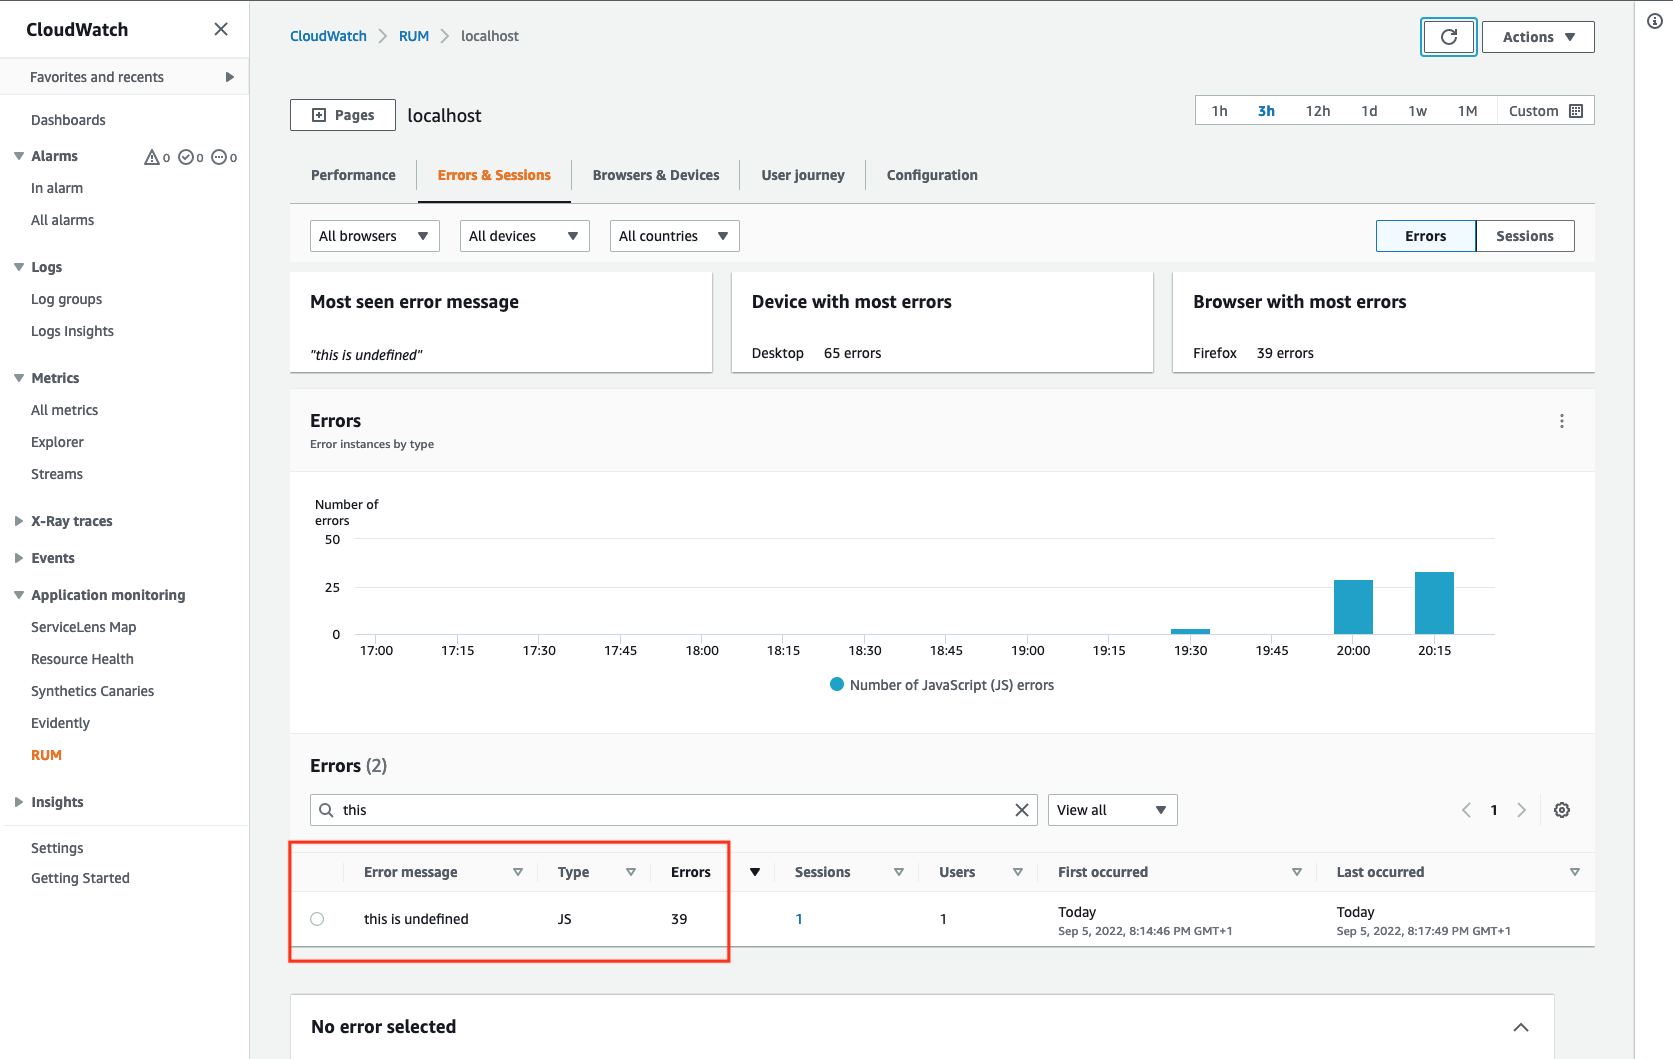
Task: Expand the Events section
Action: click(x=19, y=558)
